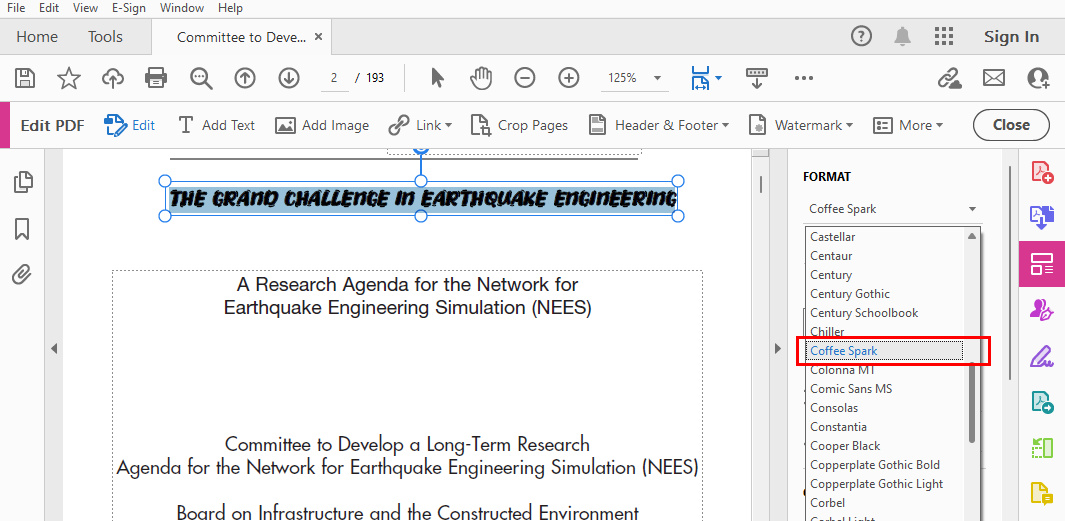Click the Sign In link
This screenshot has width=1065, height=521.
[1011, 37]
